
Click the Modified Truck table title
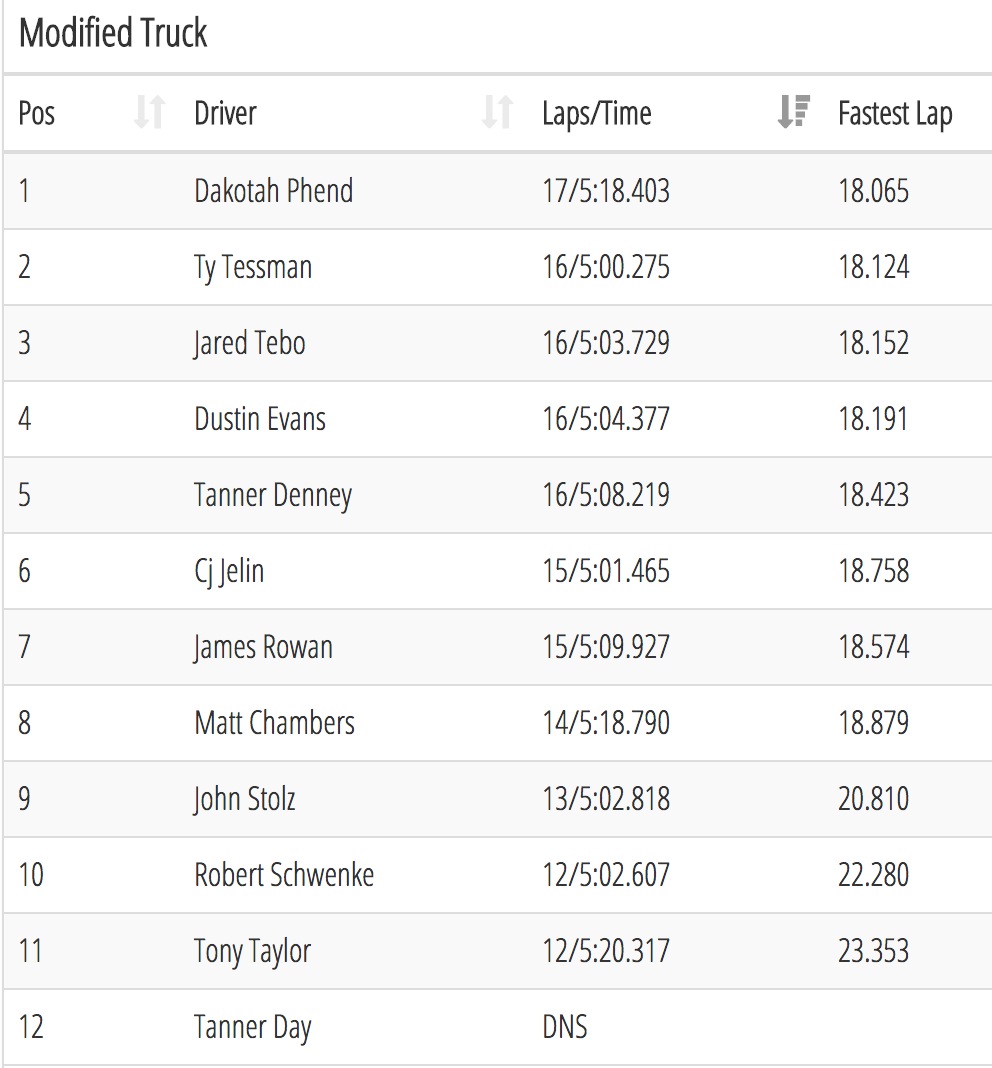[113, 33]
